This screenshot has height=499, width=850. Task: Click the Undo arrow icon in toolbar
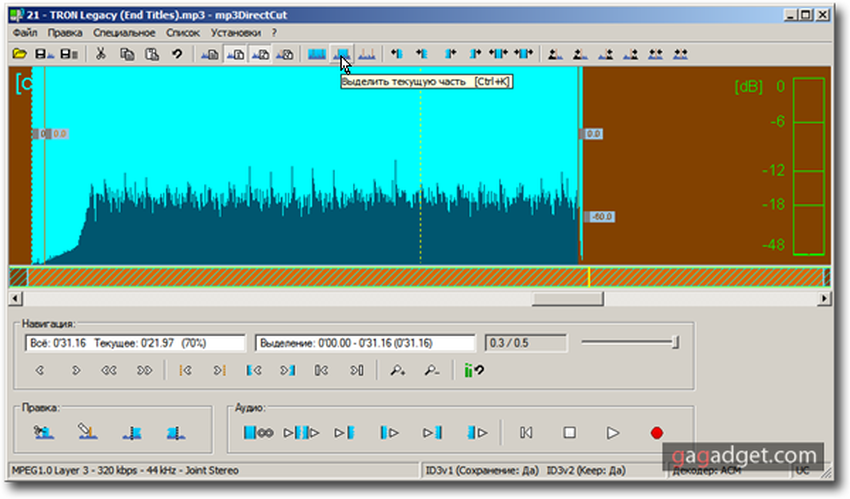pos(176,53)
